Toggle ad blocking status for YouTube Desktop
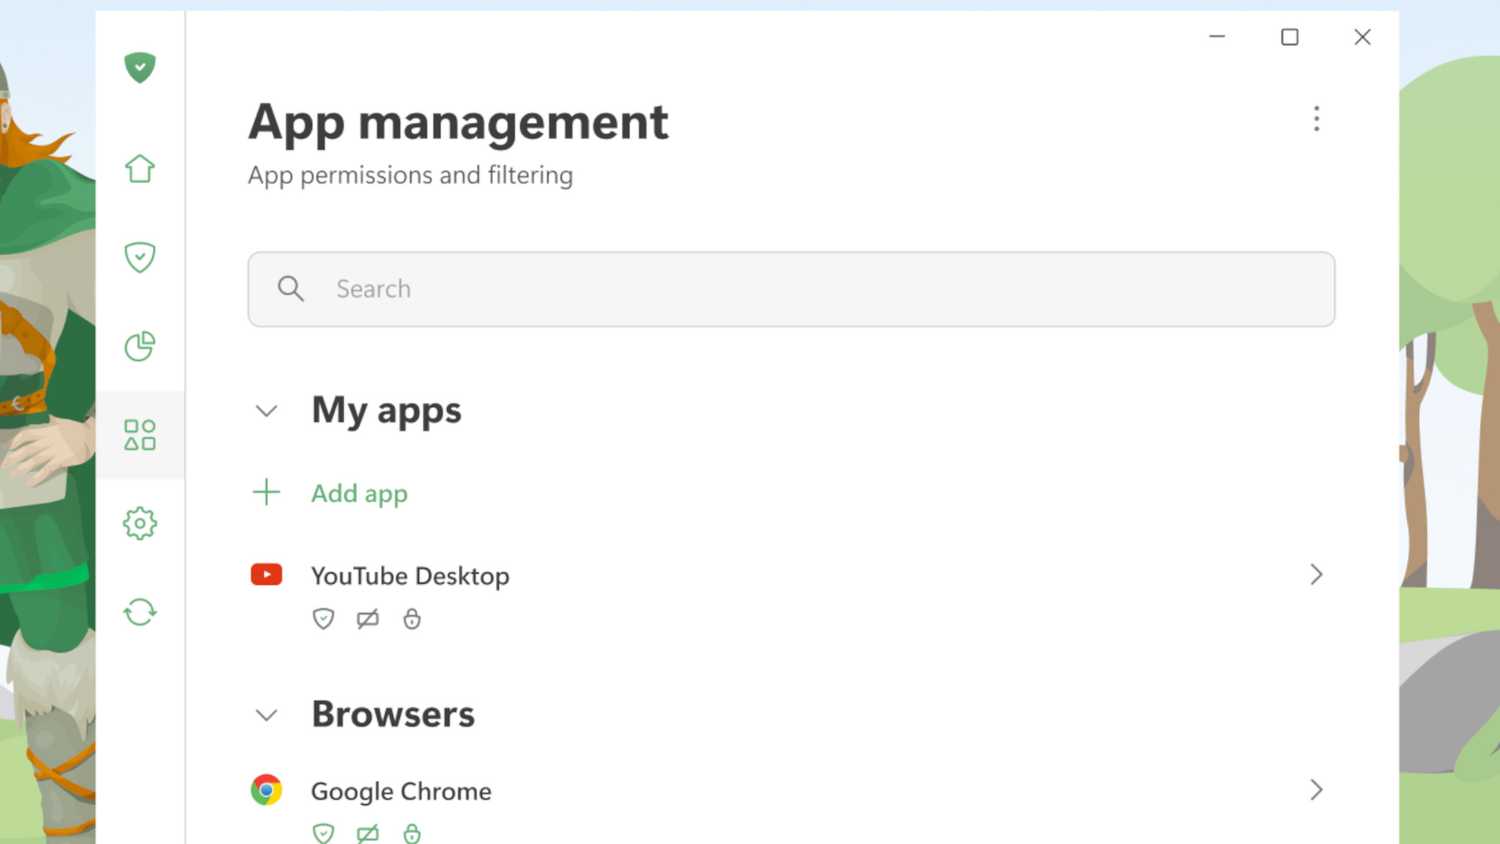This screenshot has width=1500, height=844. 367,618
